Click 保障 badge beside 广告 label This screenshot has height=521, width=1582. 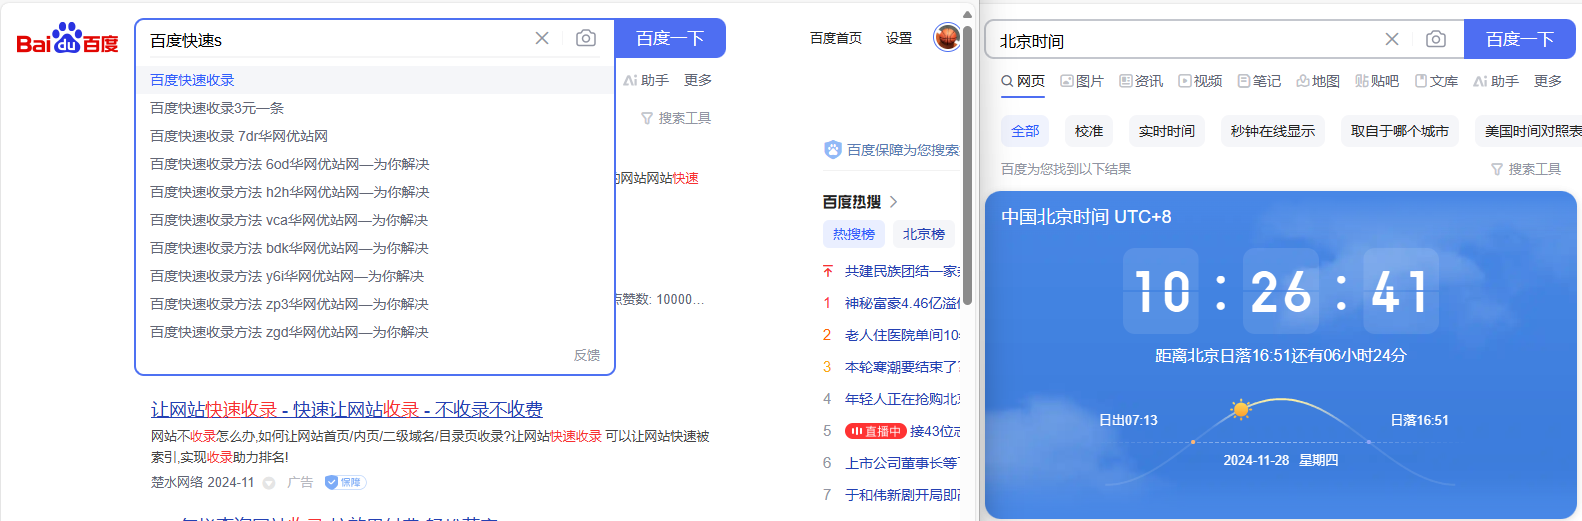point(345,482)
